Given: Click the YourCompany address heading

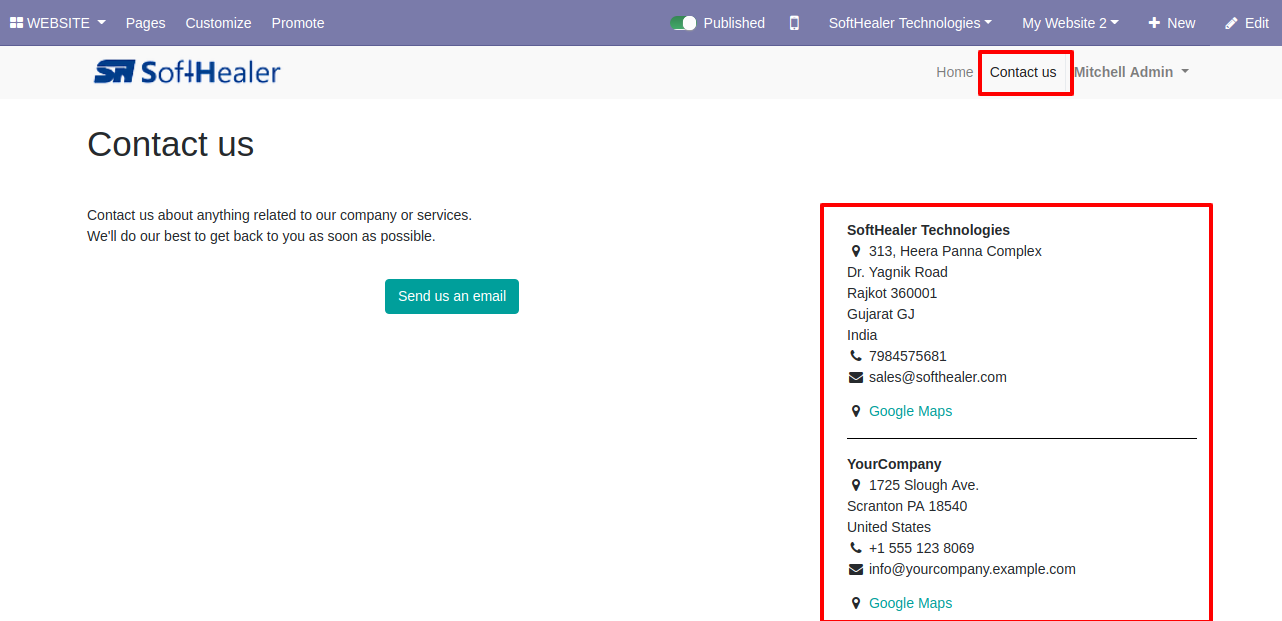Looking at the screenshot, I should 894,464.
